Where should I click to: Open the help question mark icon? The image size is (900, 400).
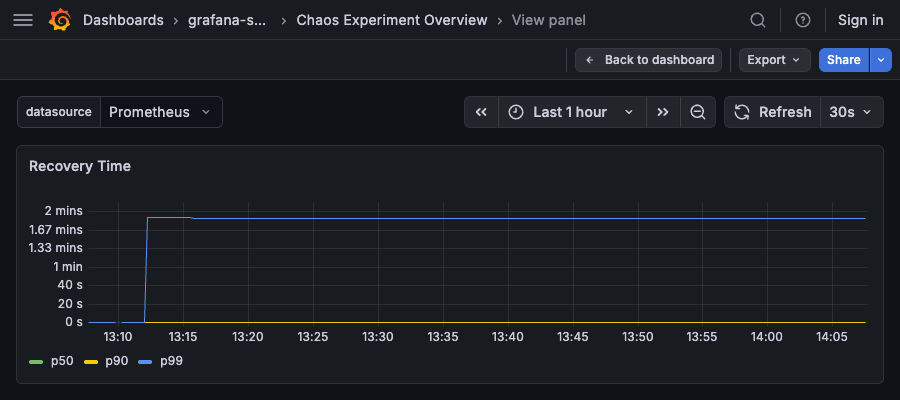click(802, 20)
